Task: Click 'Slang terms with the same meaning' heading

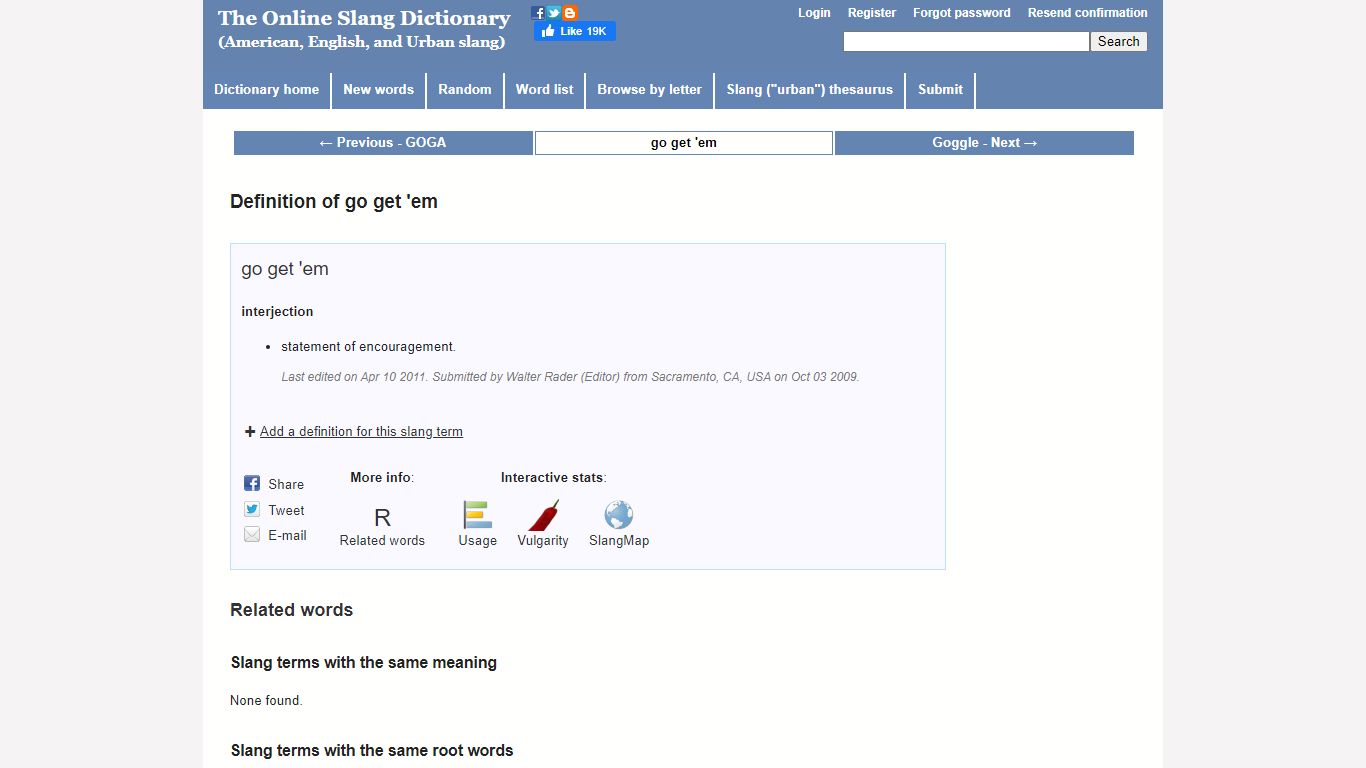Action: click(x=364, y=662)
